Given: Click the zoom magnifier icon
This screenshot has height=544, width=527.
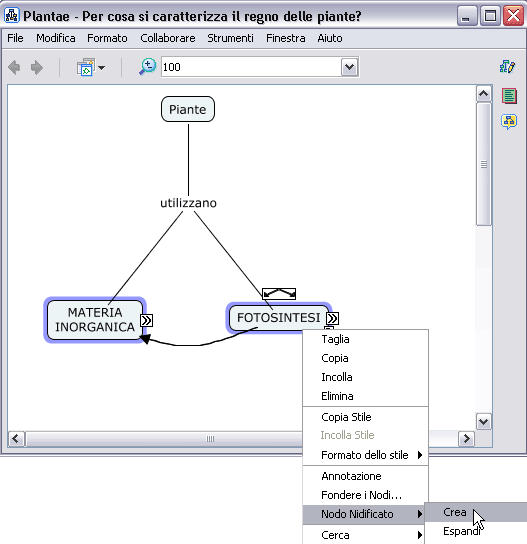Looking at the screenshot, I should 147,67.
